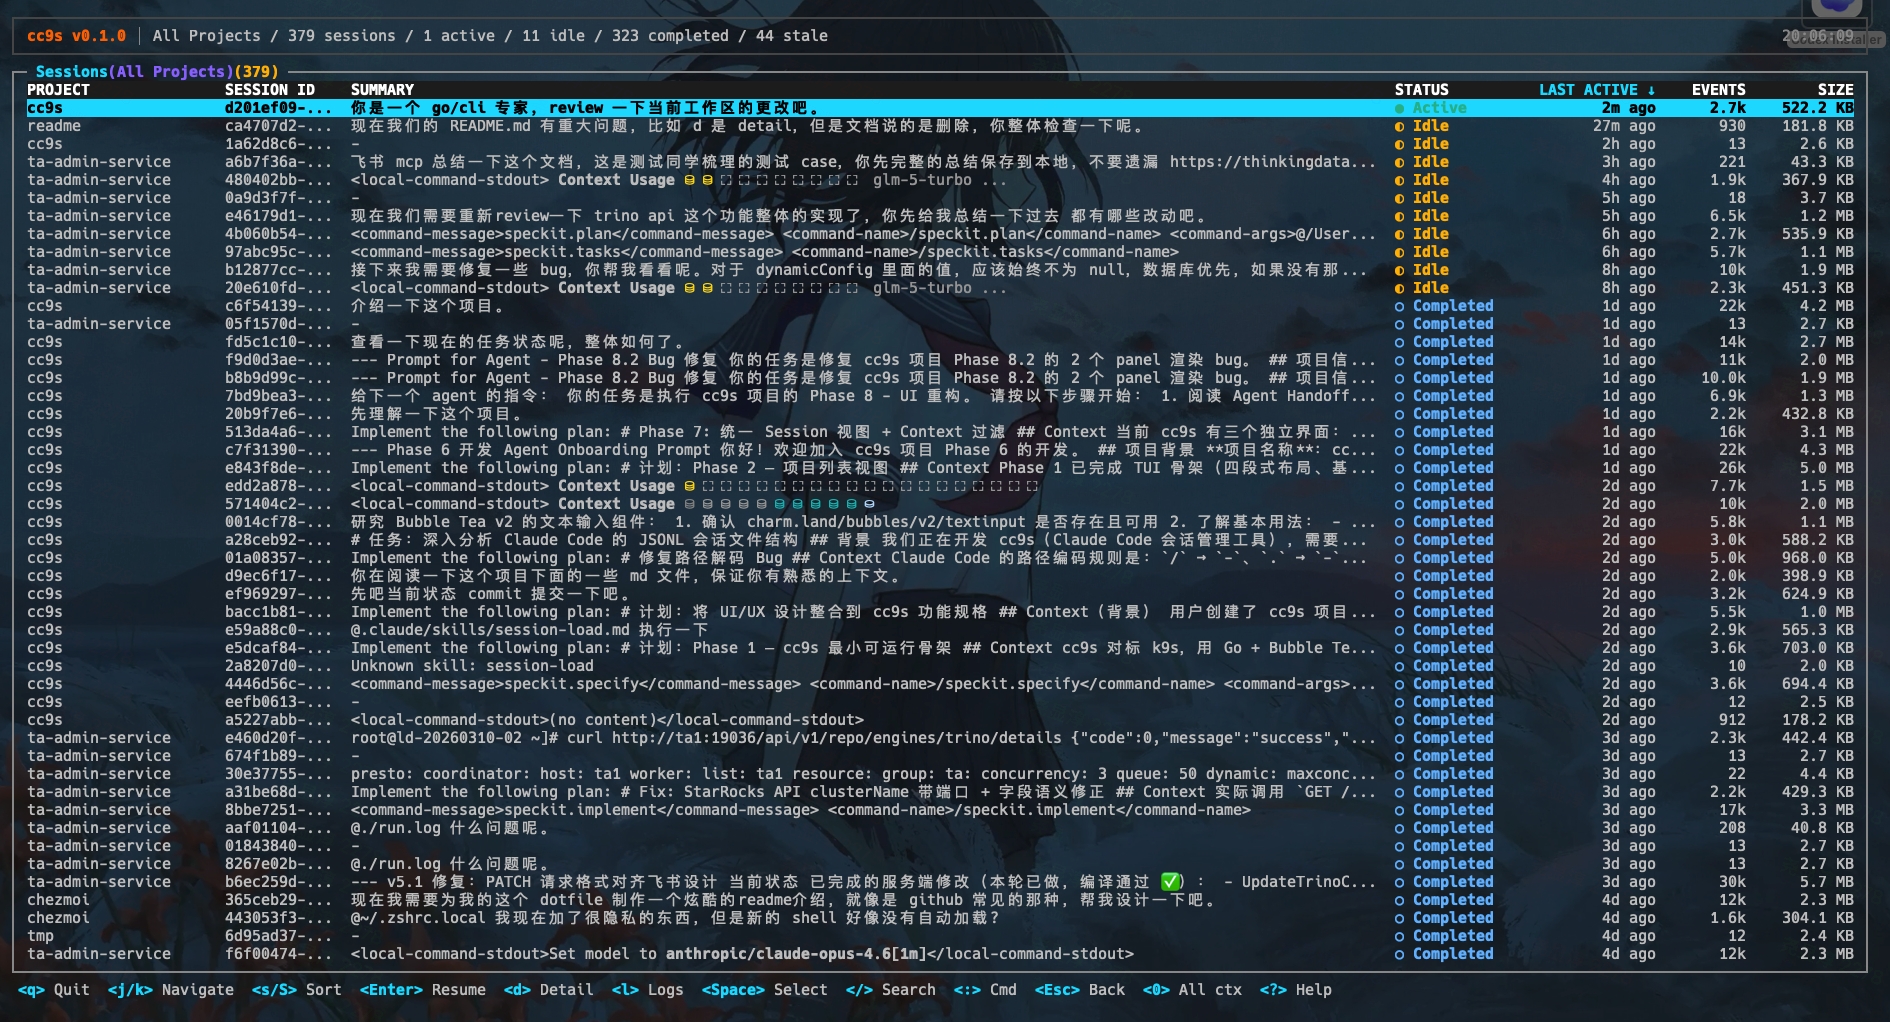
Task: Select session 8bbe7251 row
Action: 940,810
